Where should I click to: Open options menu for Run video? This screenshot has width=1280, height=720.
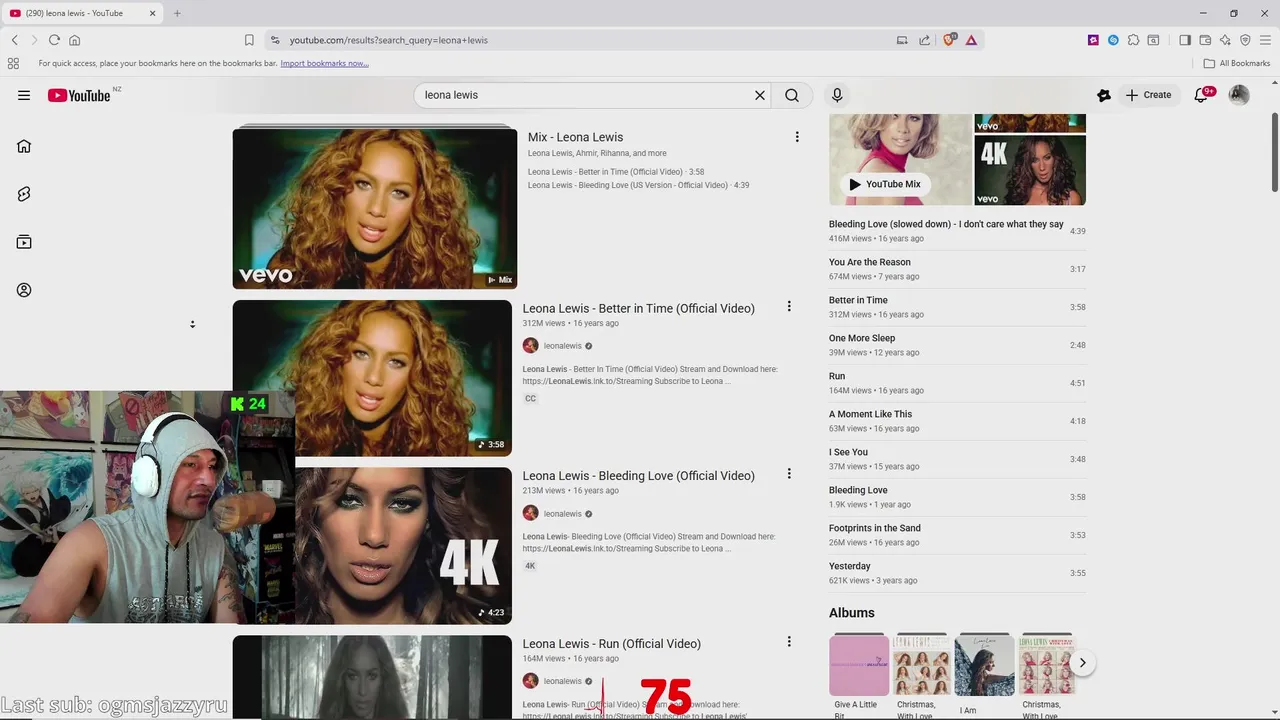[789, 642]
